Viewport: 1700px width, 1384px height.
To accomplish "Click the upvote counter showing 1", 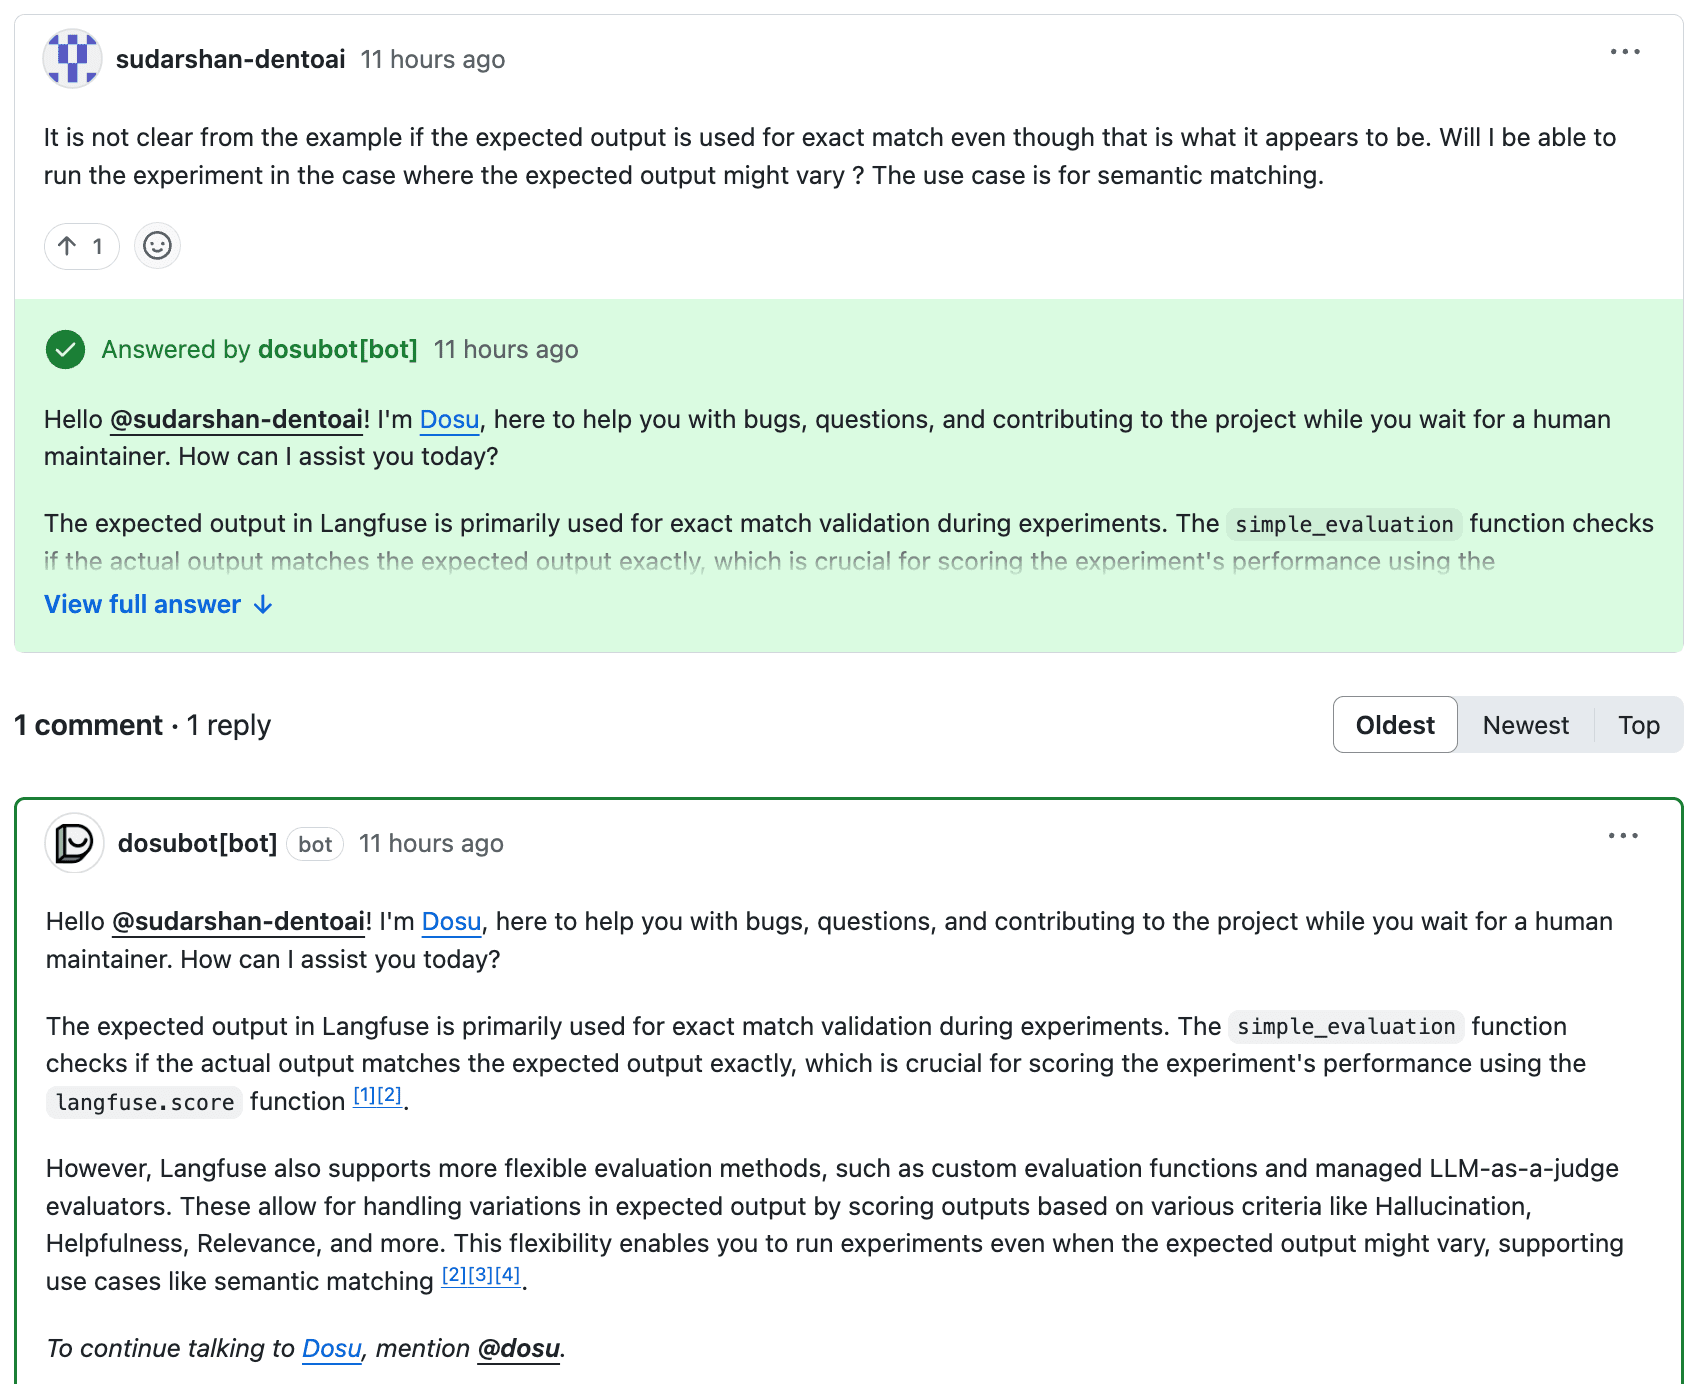I will tap(96, 245).
